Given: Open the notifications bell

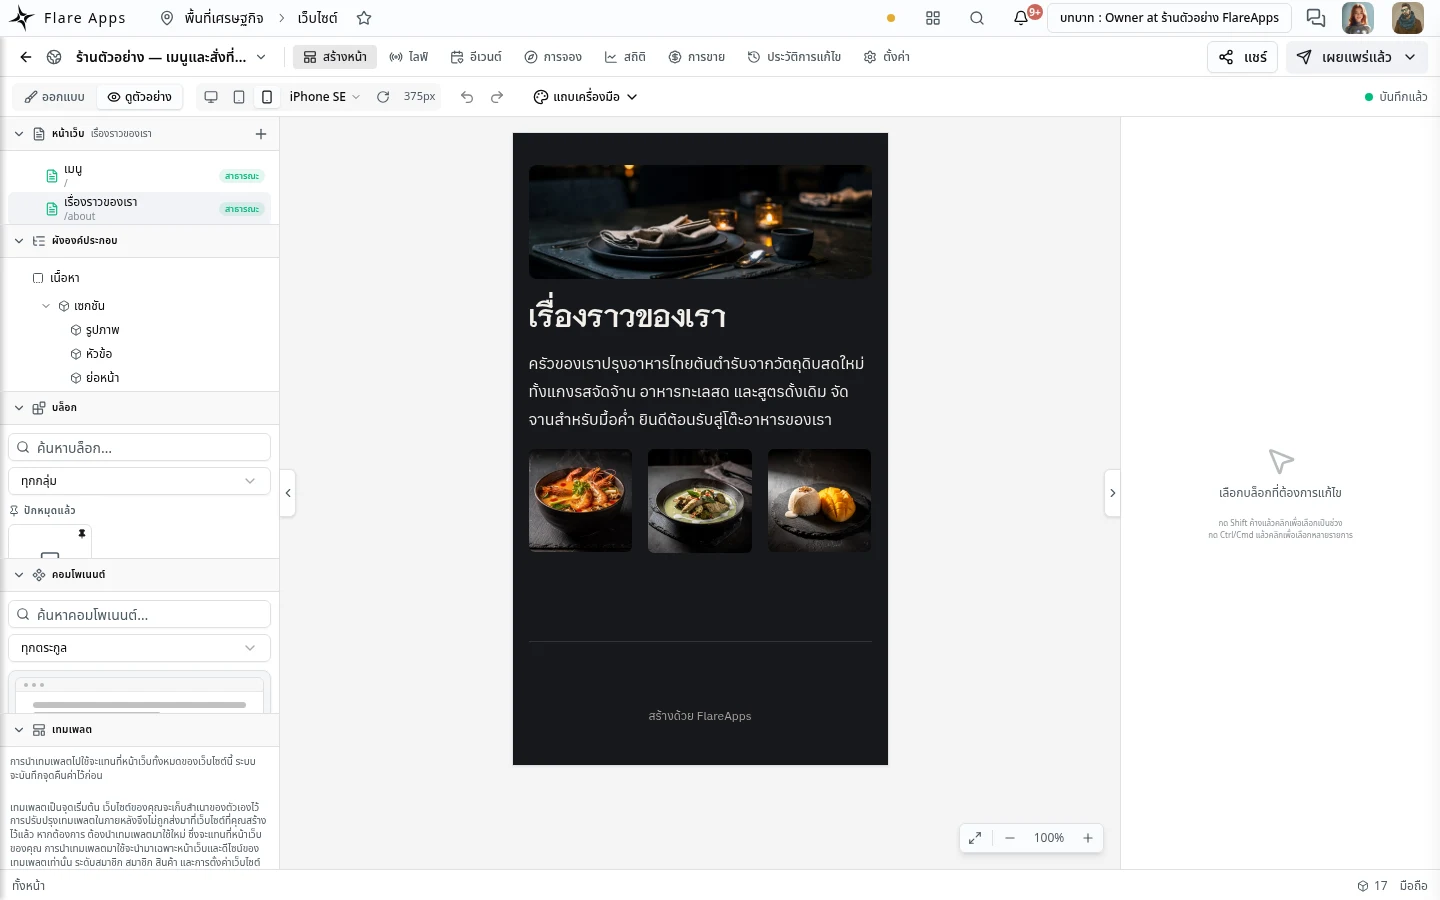Looking at the screenshot, I should tap(1021, 18).
